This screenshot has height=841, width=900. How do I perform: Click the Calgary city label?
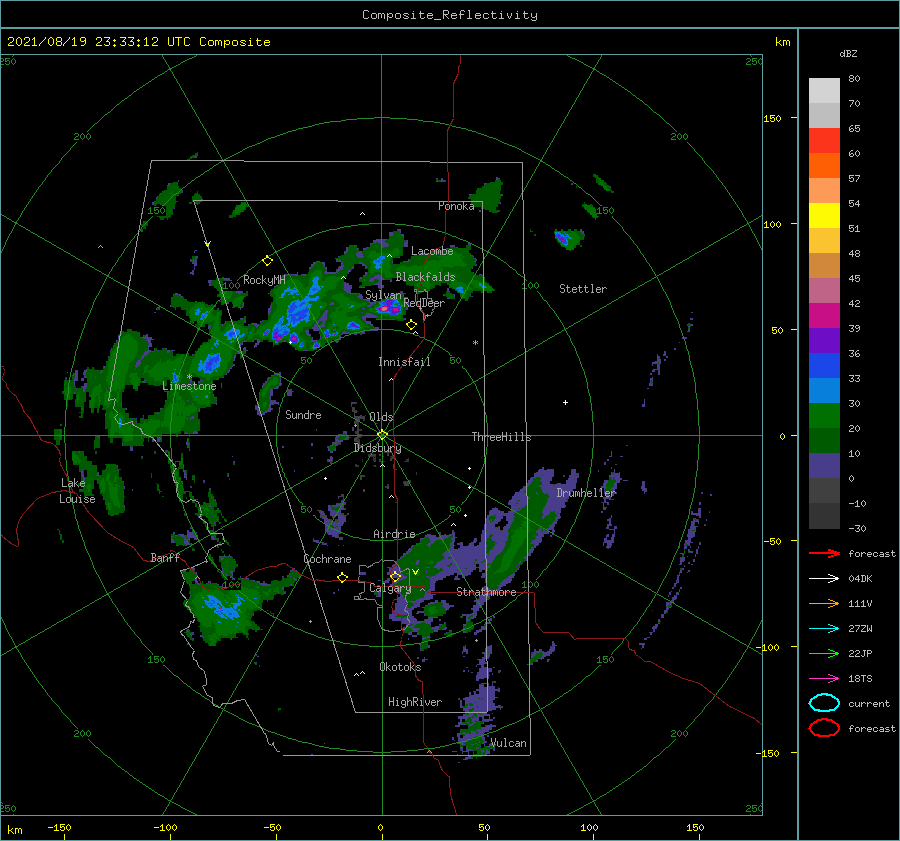click(x=390, y=588)
